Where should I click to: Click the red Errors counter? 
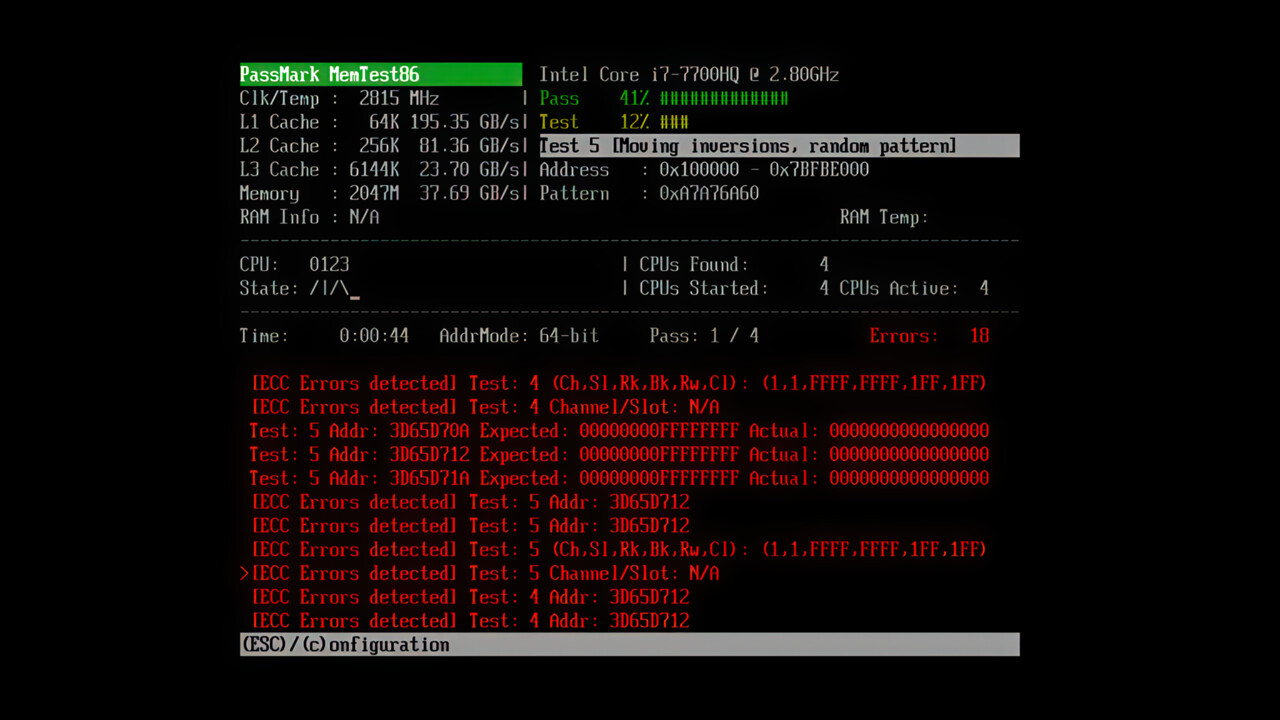[x=930, y=336]
